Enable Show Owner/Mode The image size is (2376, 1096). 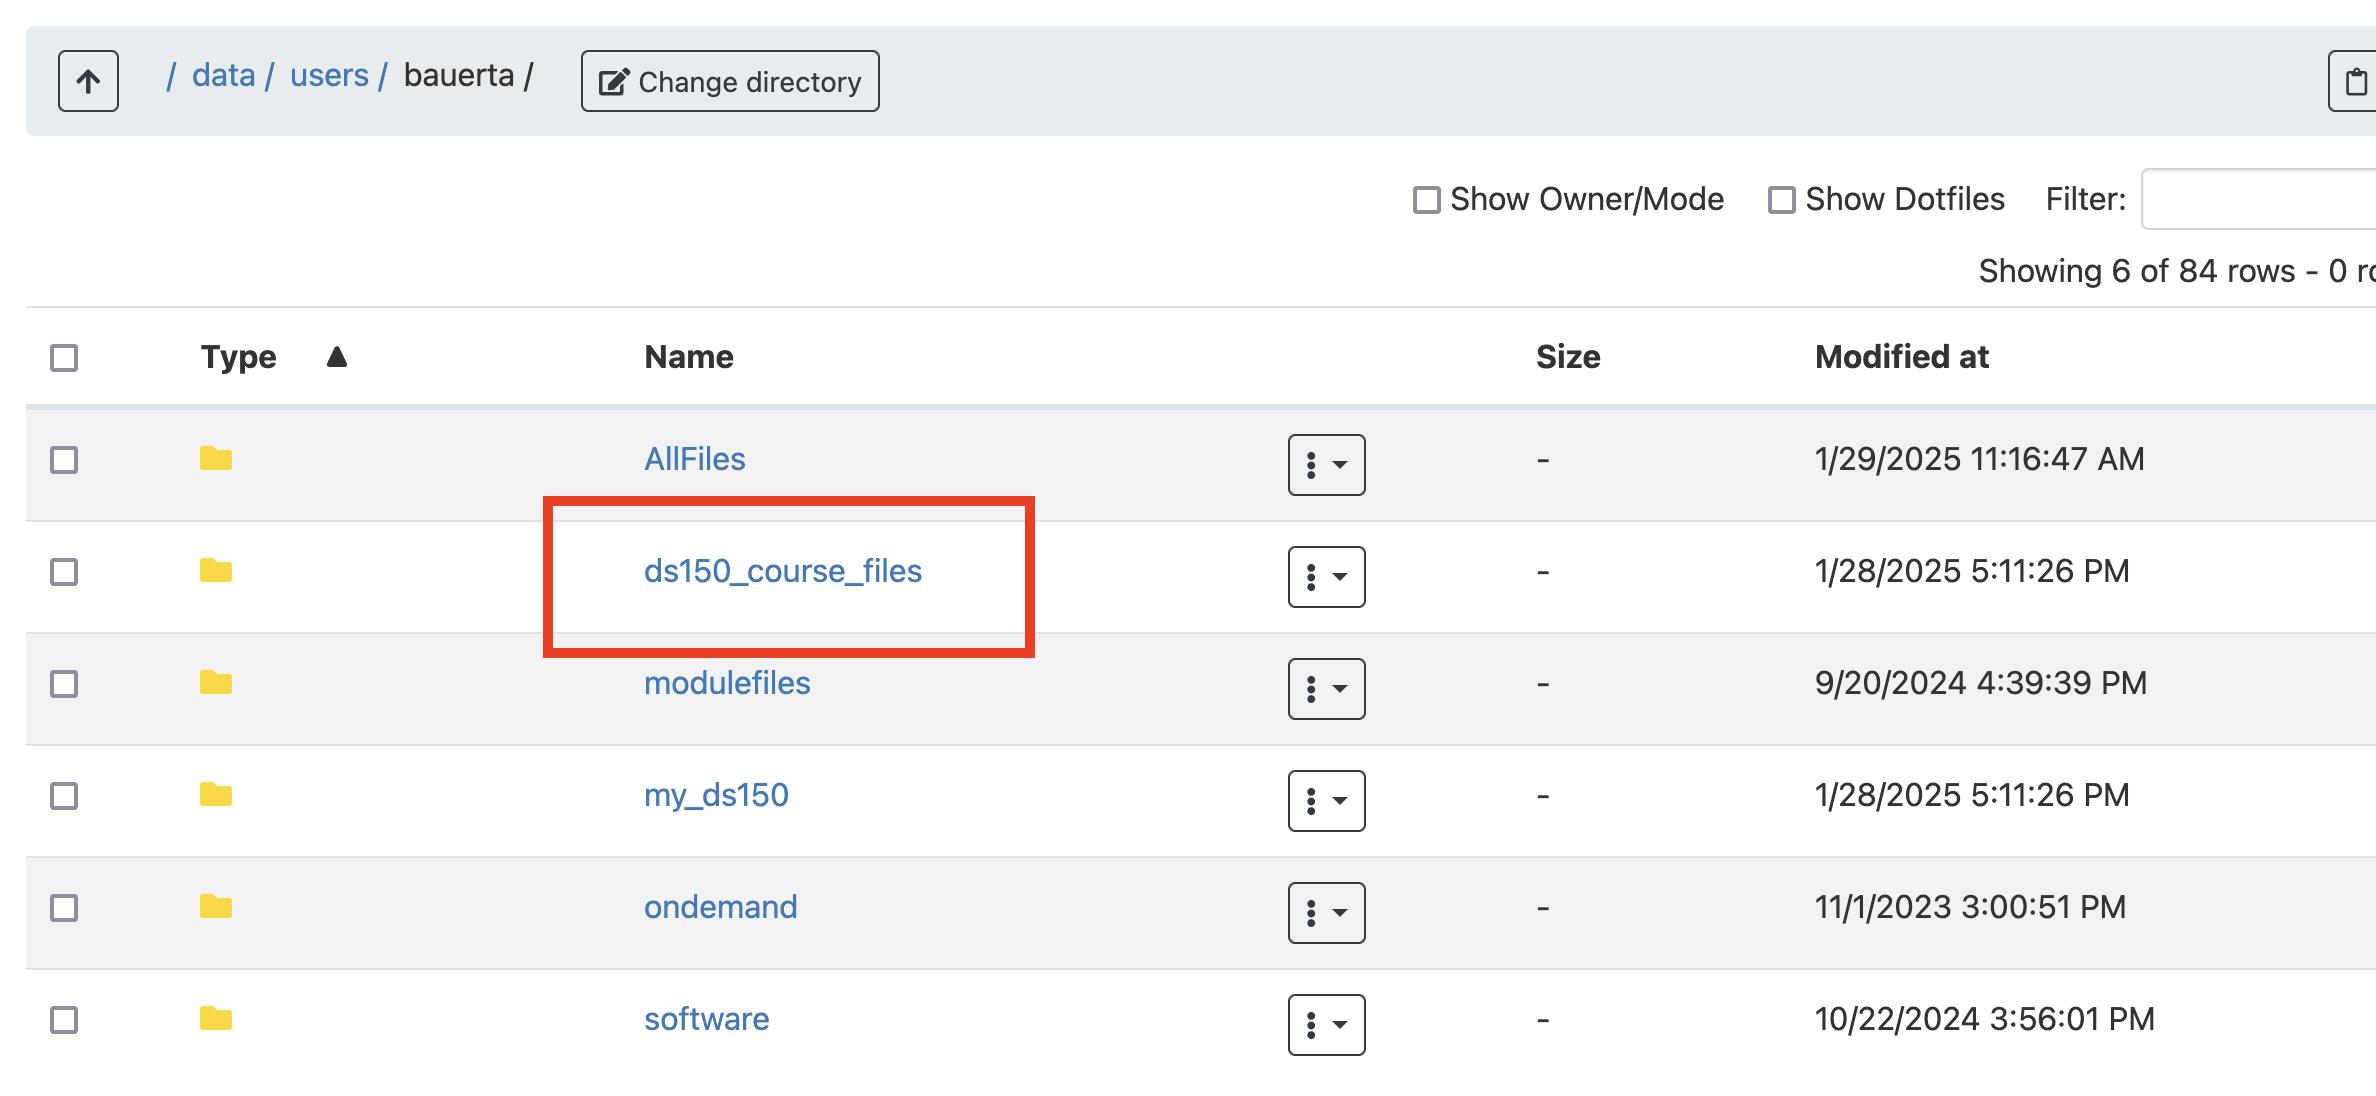coord(1425,199)
